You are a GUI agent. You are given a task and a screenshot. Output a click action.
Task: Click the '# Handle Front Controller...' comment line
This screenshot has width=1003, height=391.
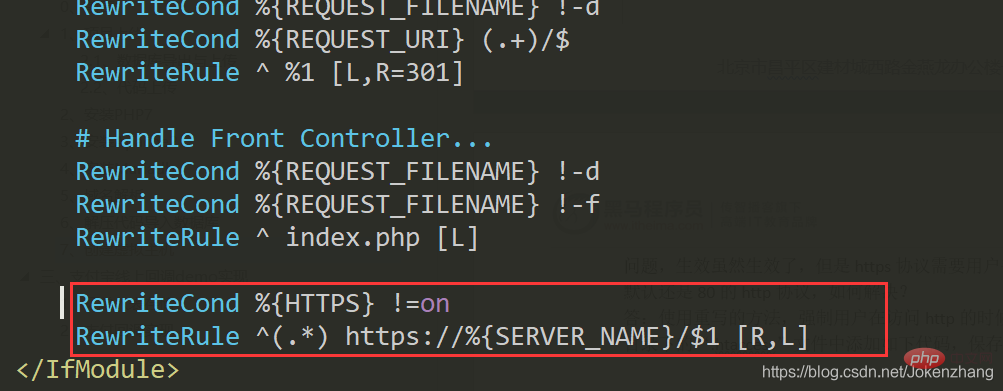point(284,139)
